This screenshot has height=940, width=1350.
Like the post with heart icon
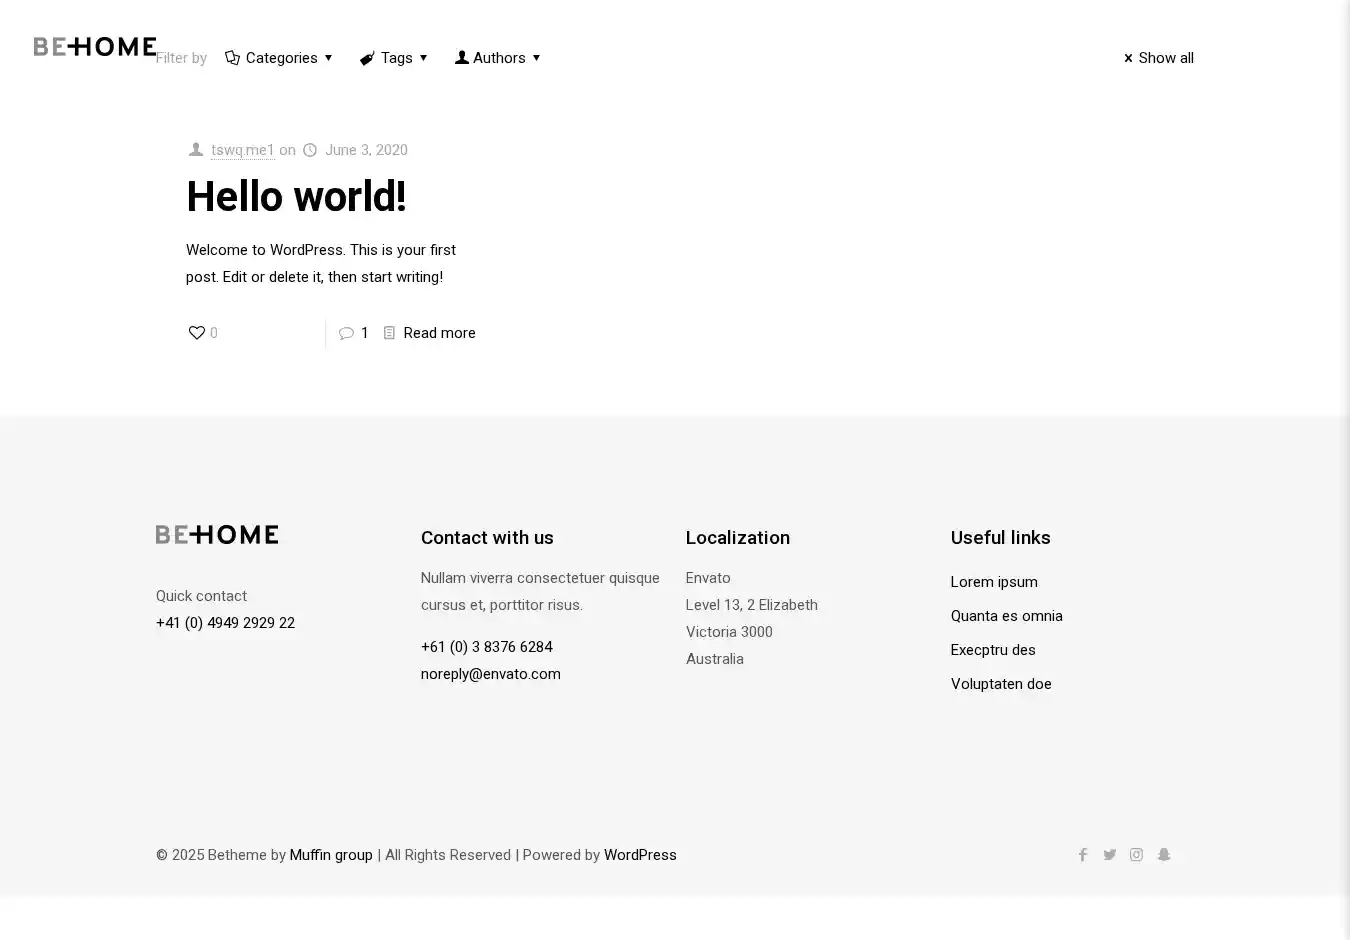(197, 333)
